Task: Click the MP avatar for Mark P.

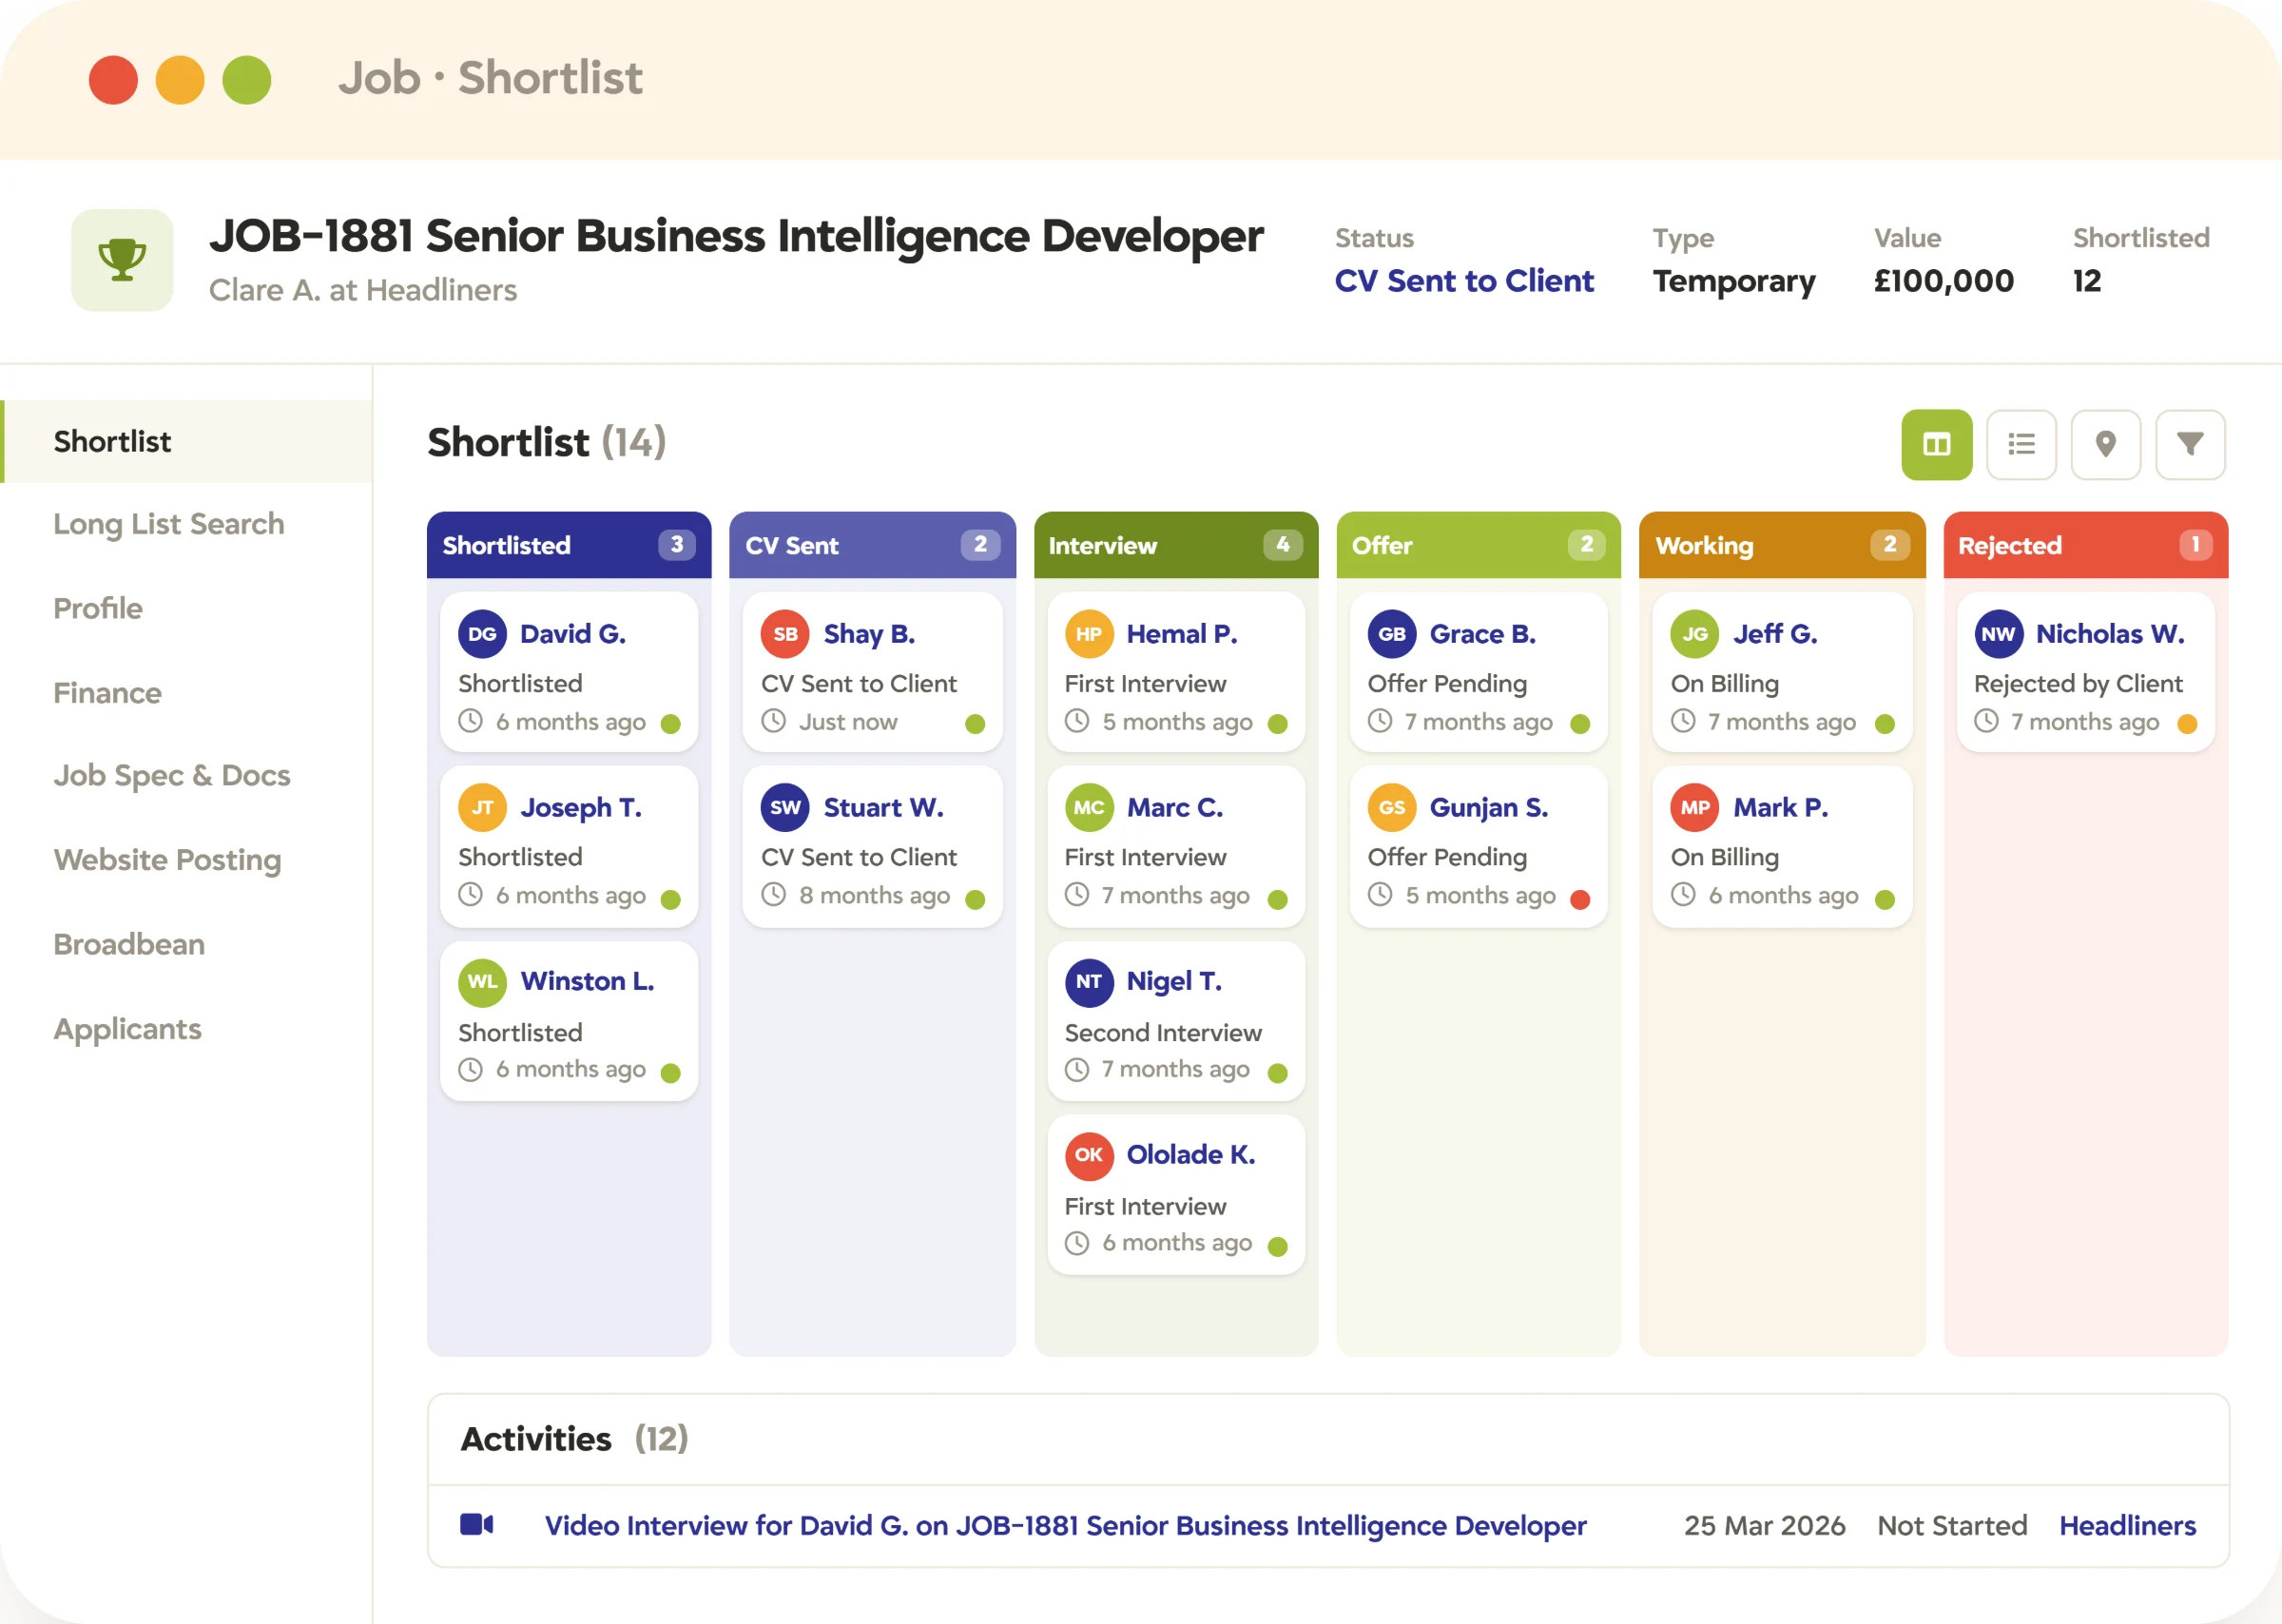Action: point(1695,808)
